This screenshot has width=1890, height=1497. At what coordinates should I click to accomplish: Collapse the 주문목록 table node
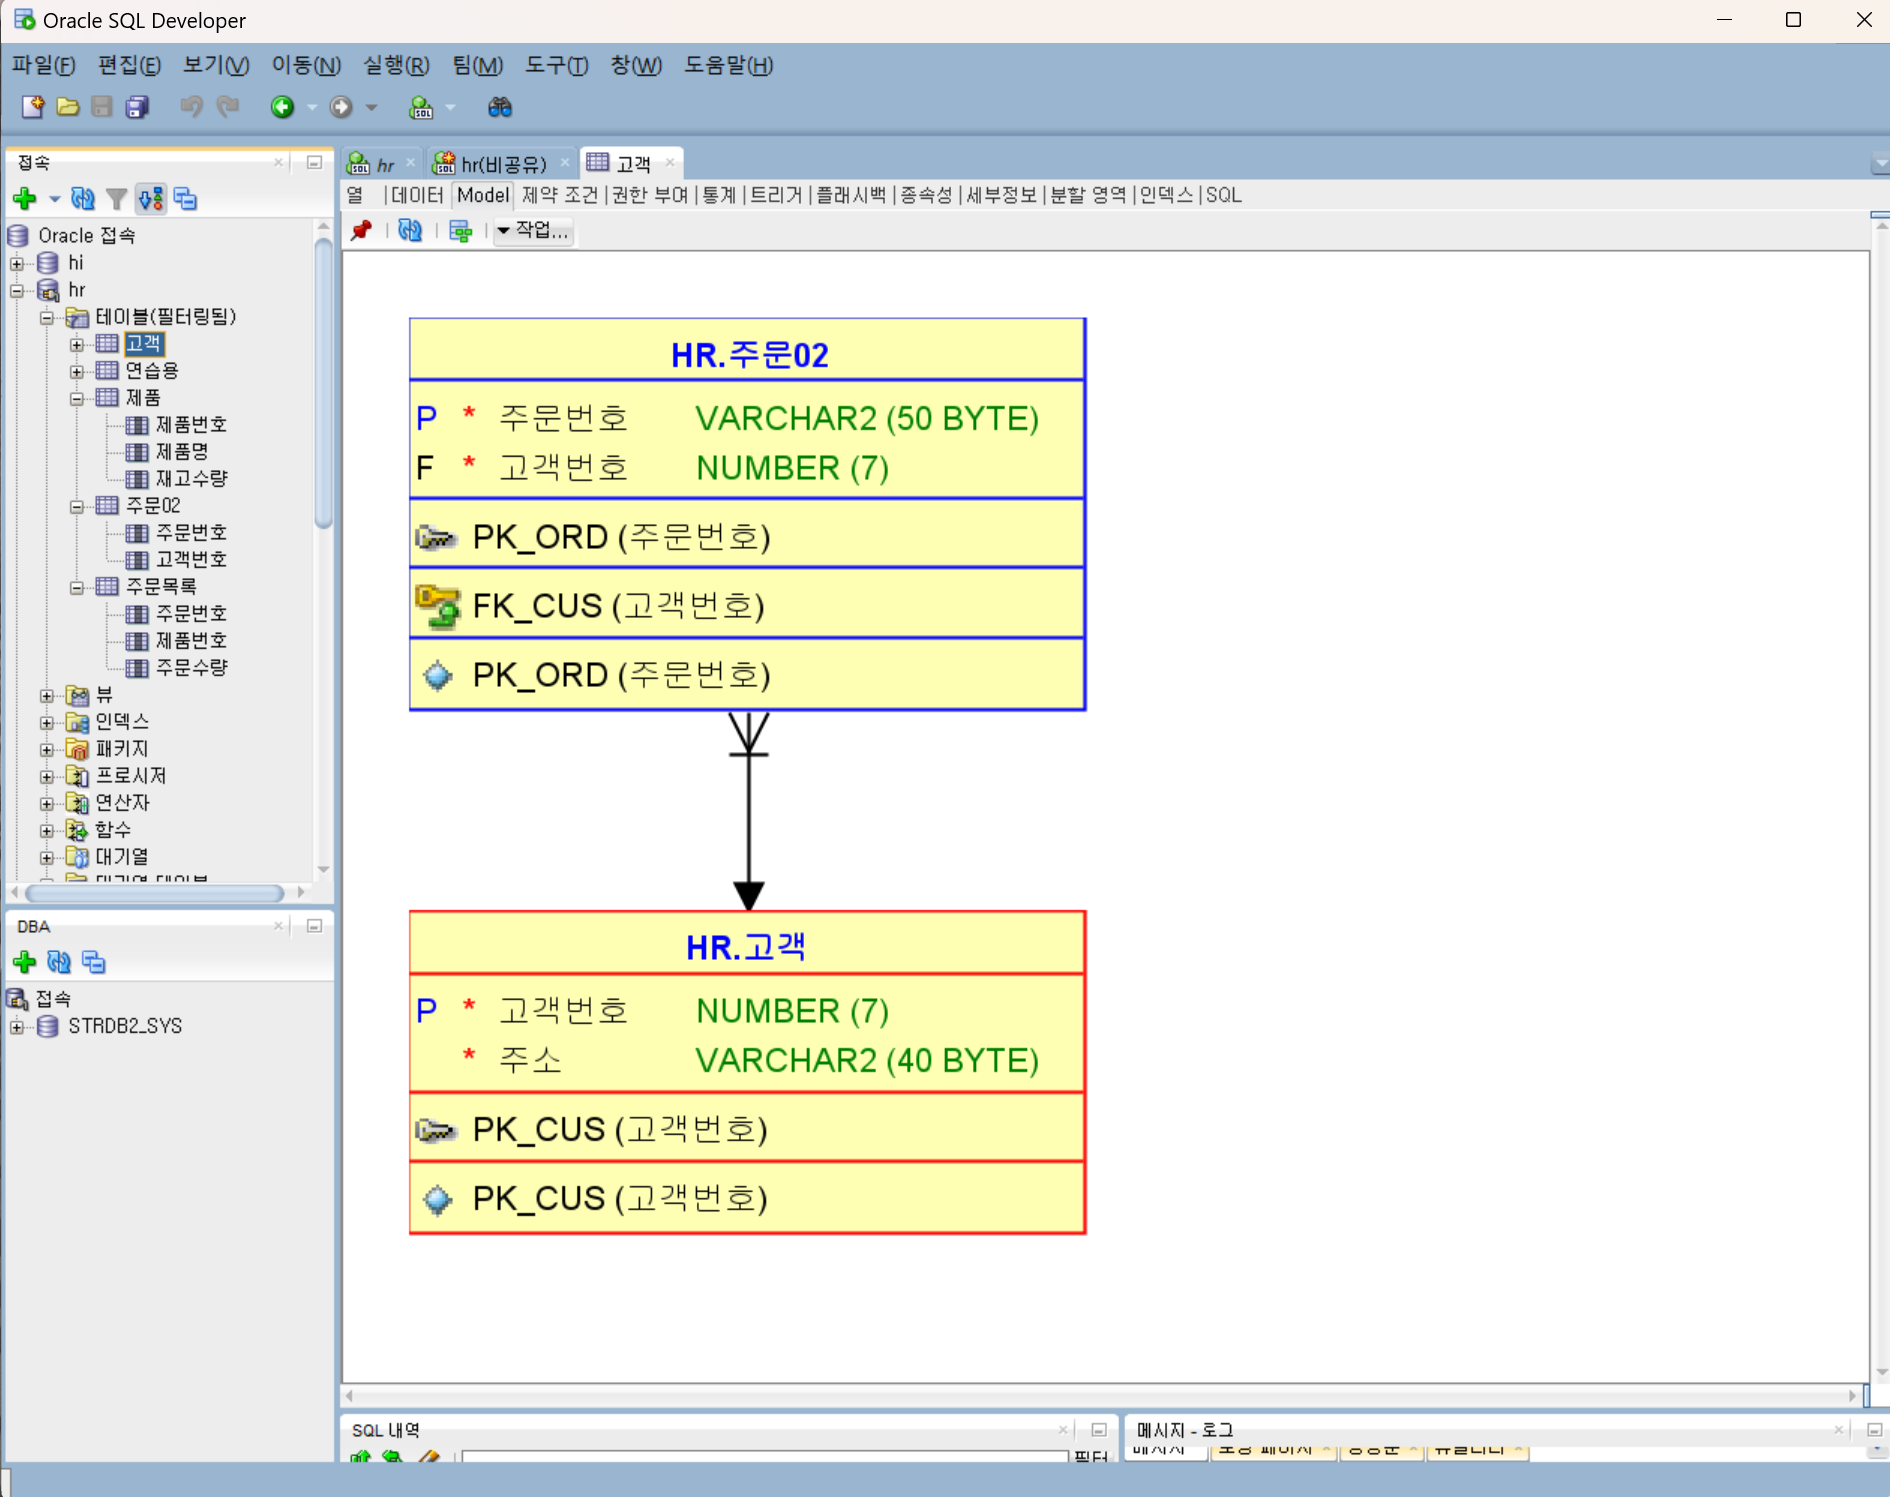tap(77, 588)
